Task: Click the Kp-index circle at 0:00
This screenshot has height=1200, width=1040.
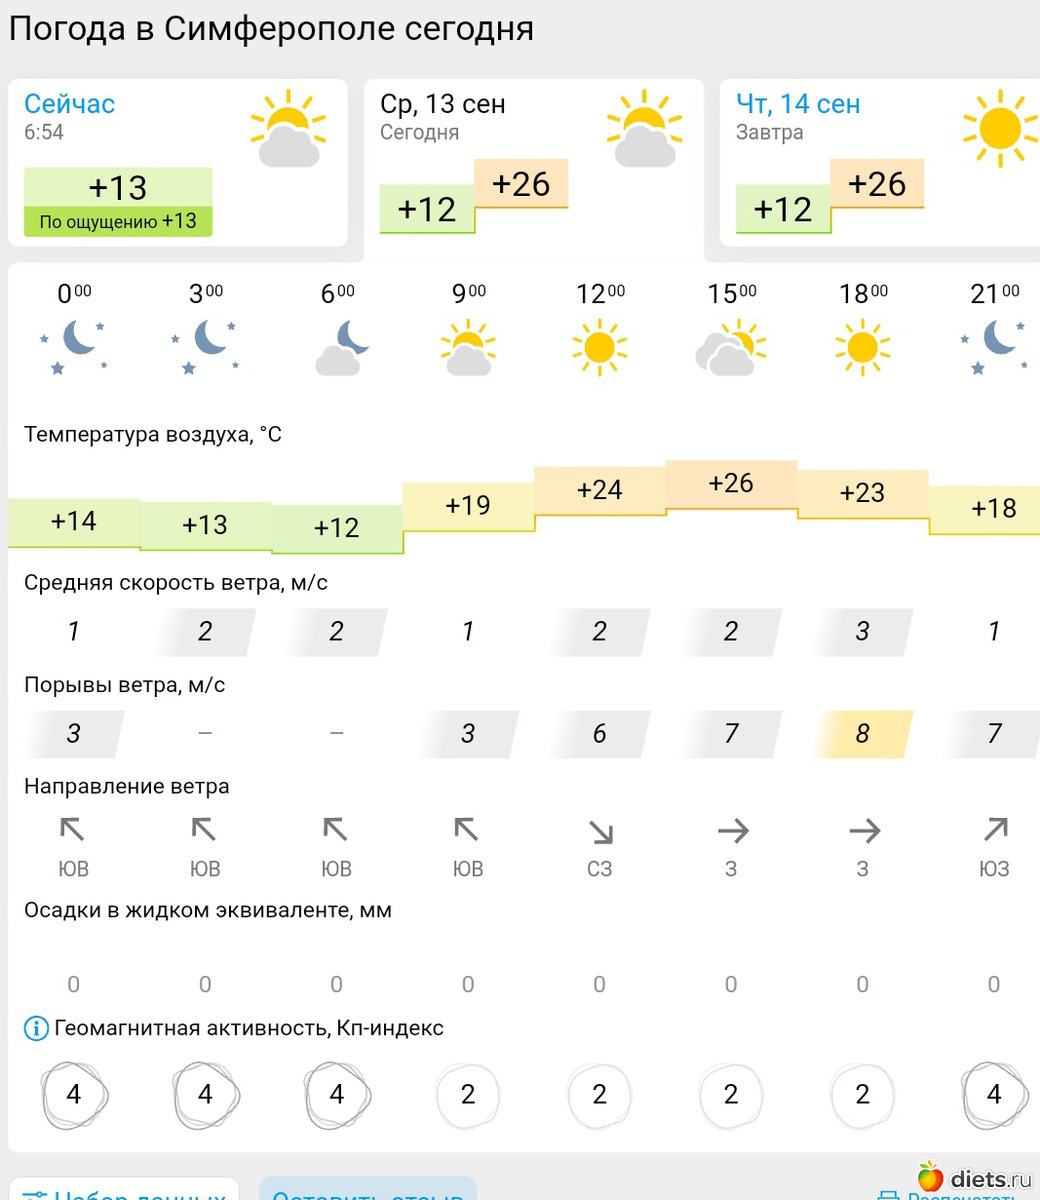Action: pyautogui.click(x=74, y=1095)
